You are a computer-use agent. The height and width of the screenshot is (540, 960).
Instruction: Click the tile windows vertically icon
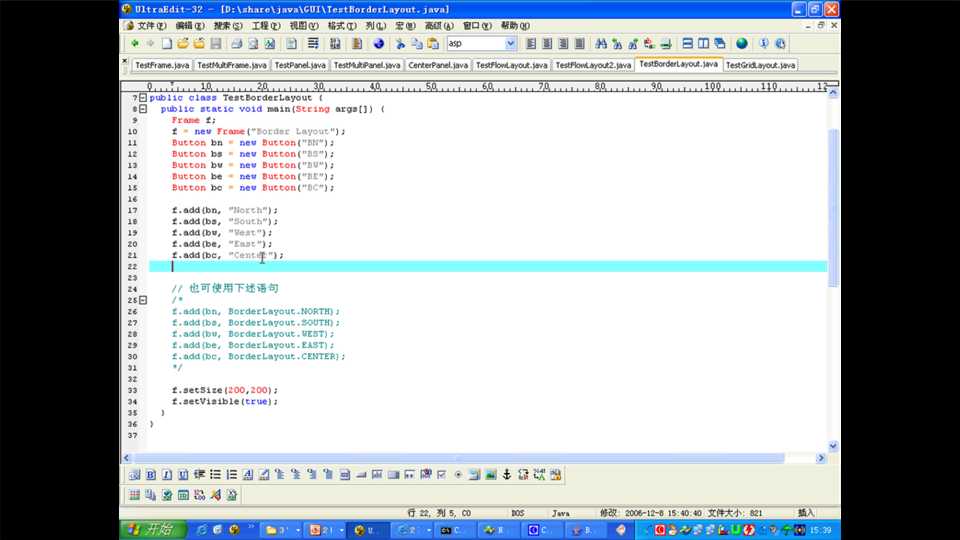703,43
